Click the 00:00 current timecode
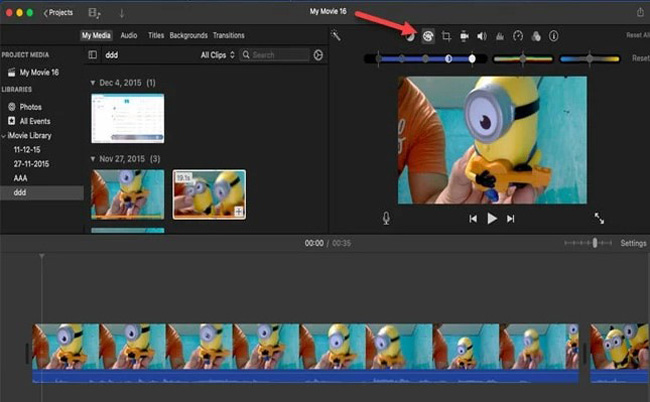 [x=314, y=243]
